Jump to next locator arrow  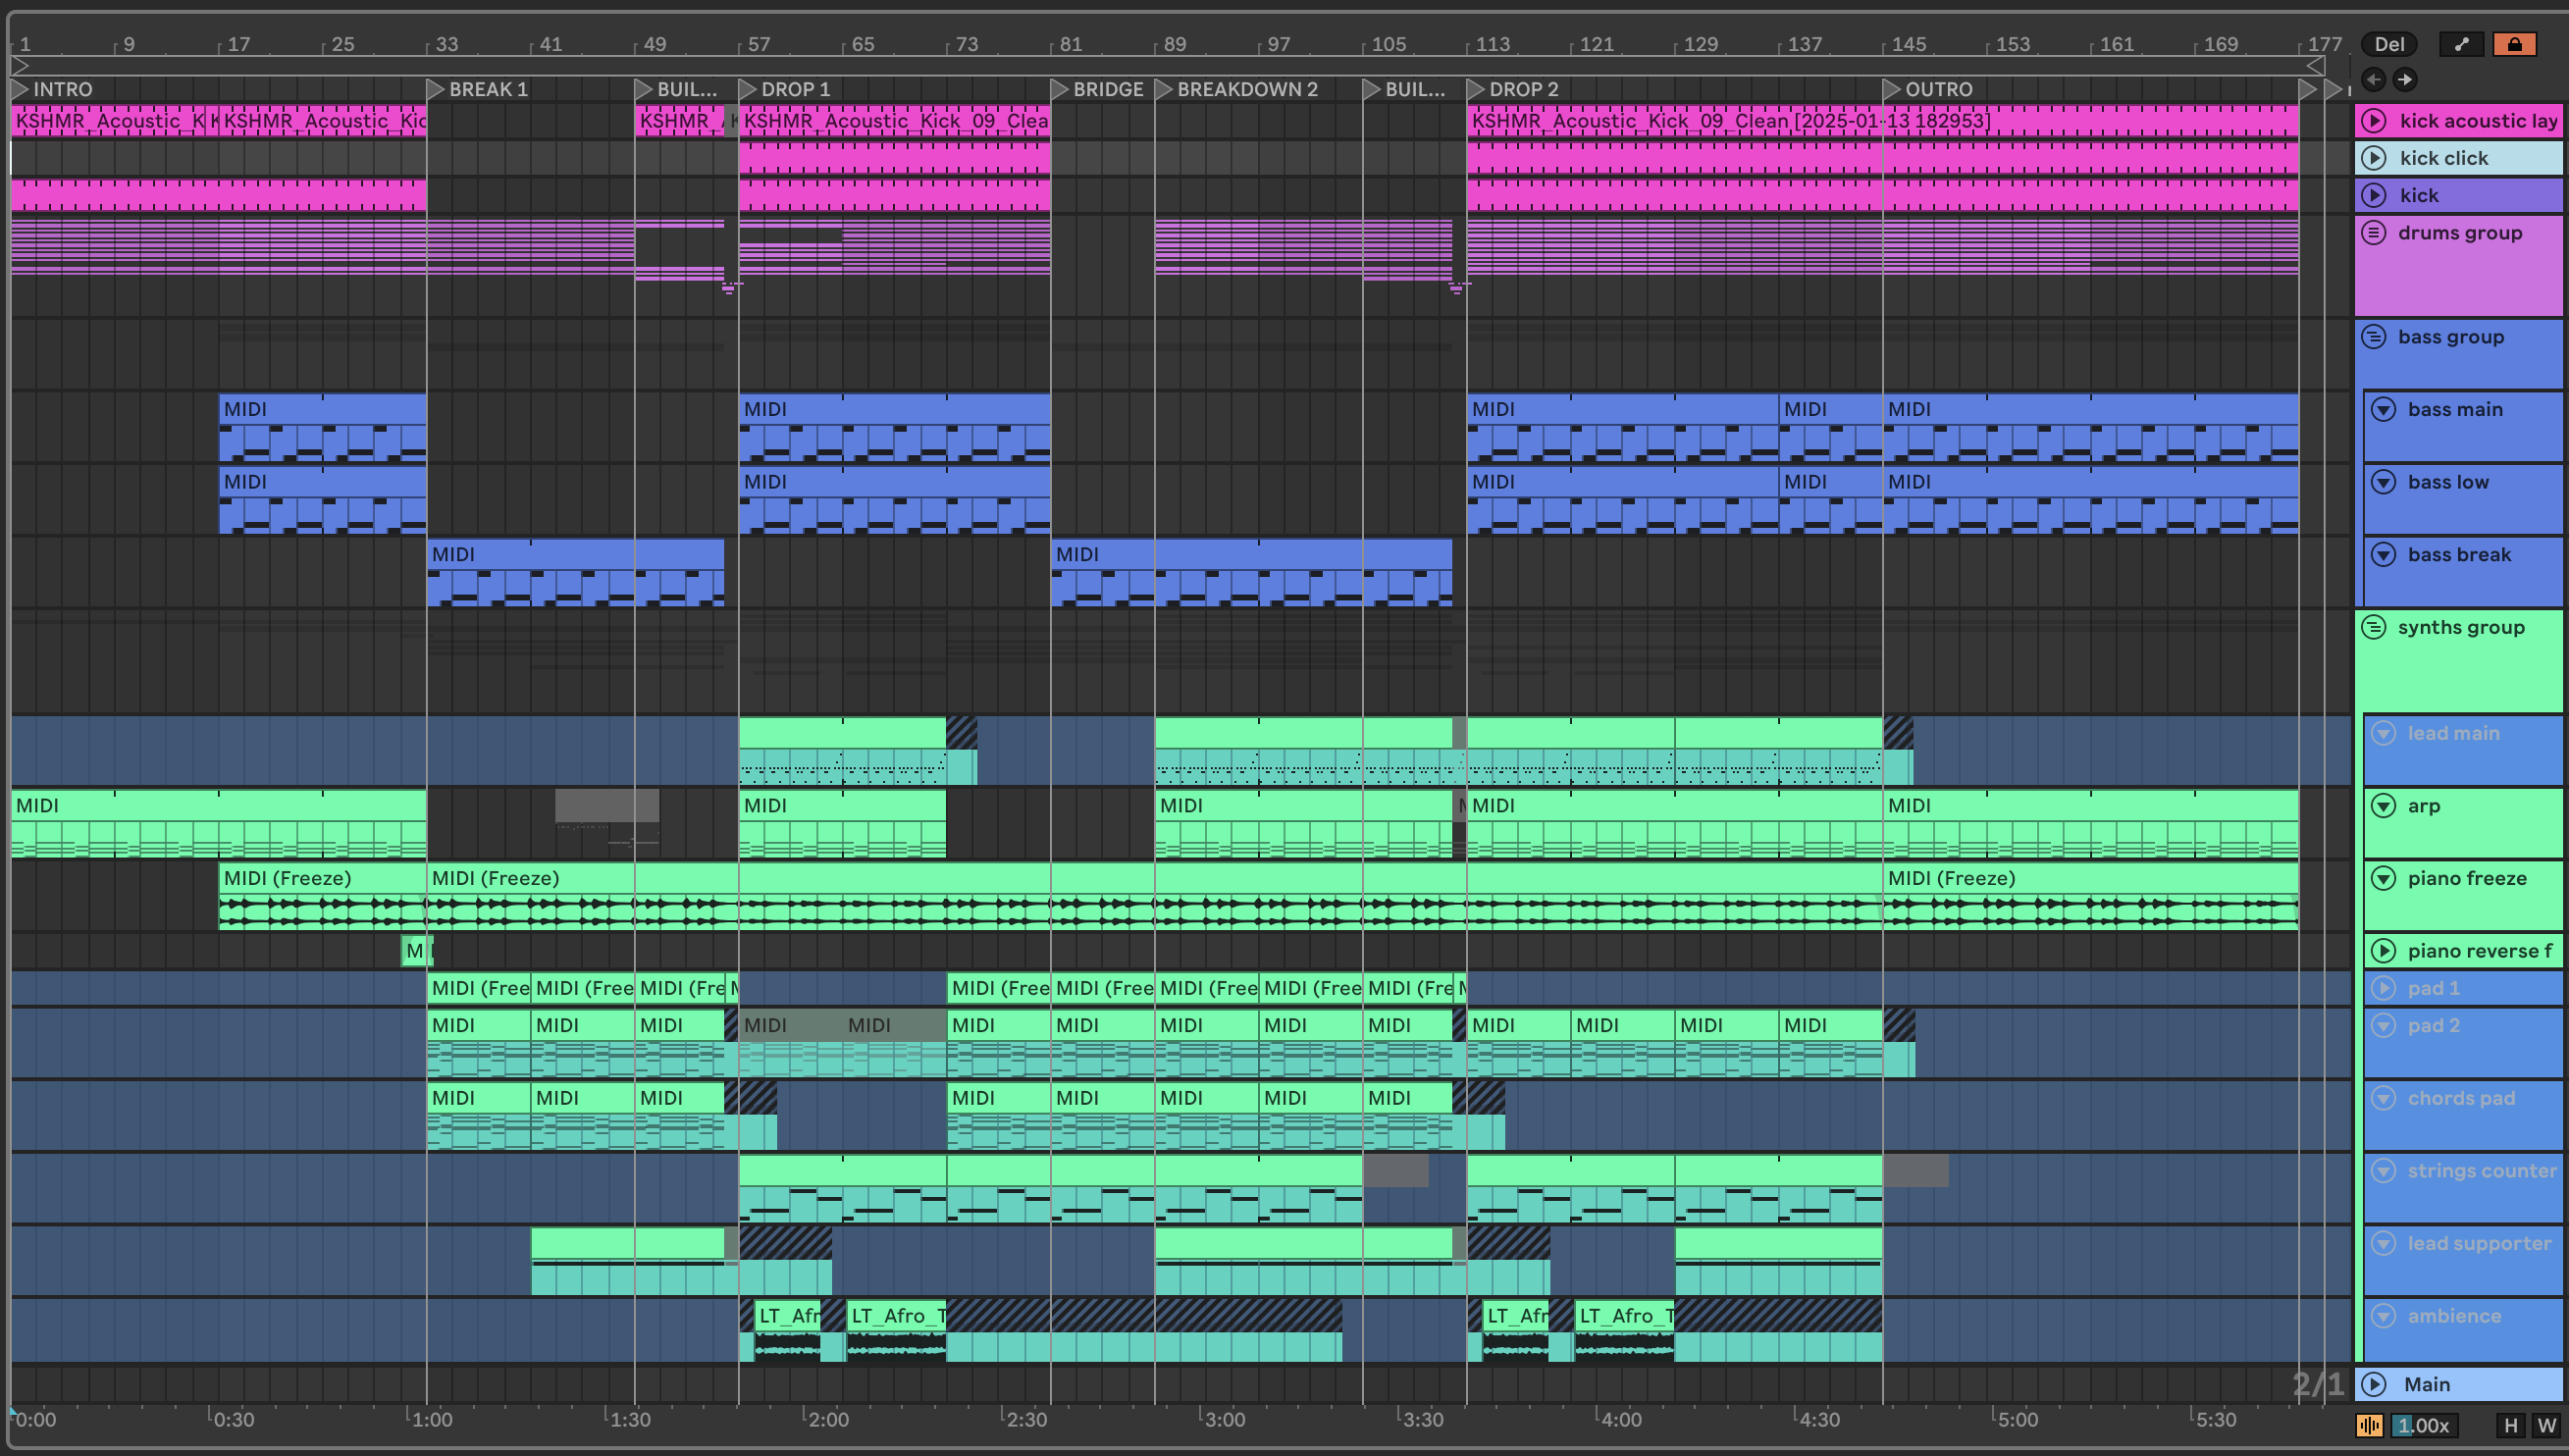click(x=2405, y=79)
